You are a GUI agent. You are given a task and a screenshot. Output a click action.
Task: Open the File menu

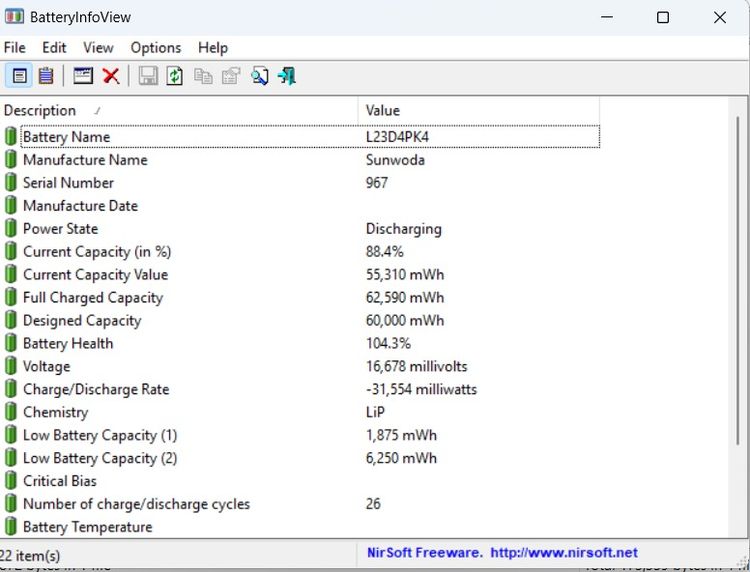15,48
